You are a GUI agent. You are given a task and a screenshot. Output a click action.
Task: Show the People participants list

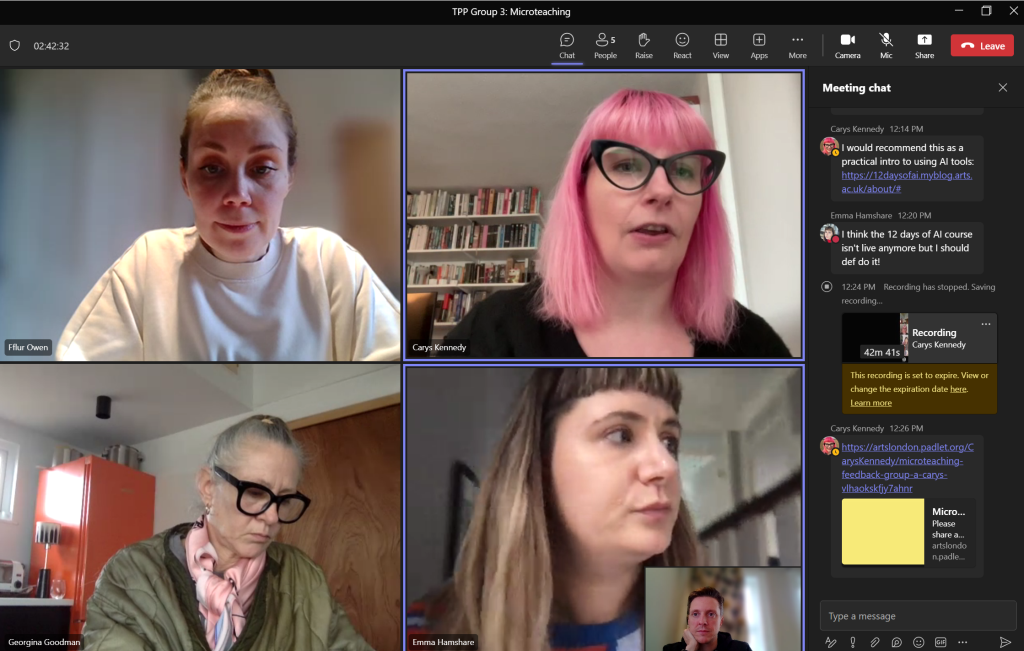[x=605, y=46]
